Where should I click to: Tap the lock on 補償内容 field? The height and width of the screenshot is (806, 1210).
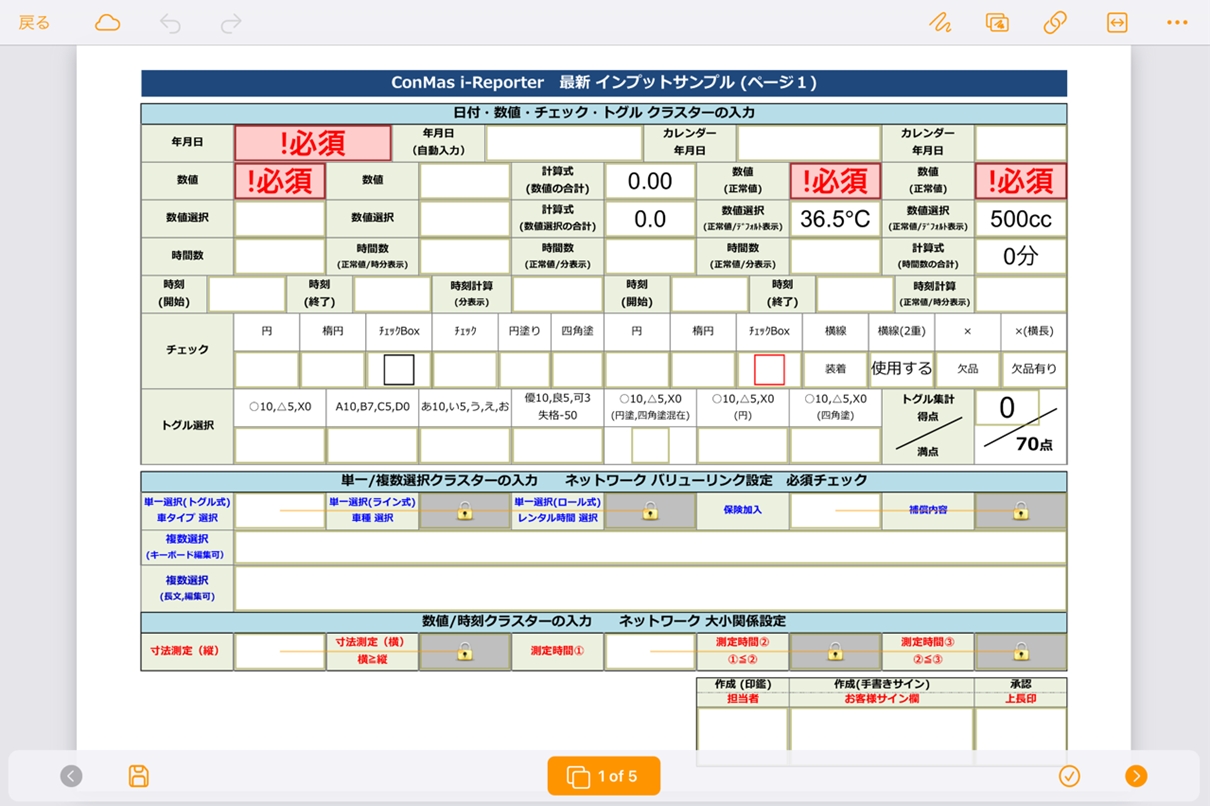click(1021, 511)
